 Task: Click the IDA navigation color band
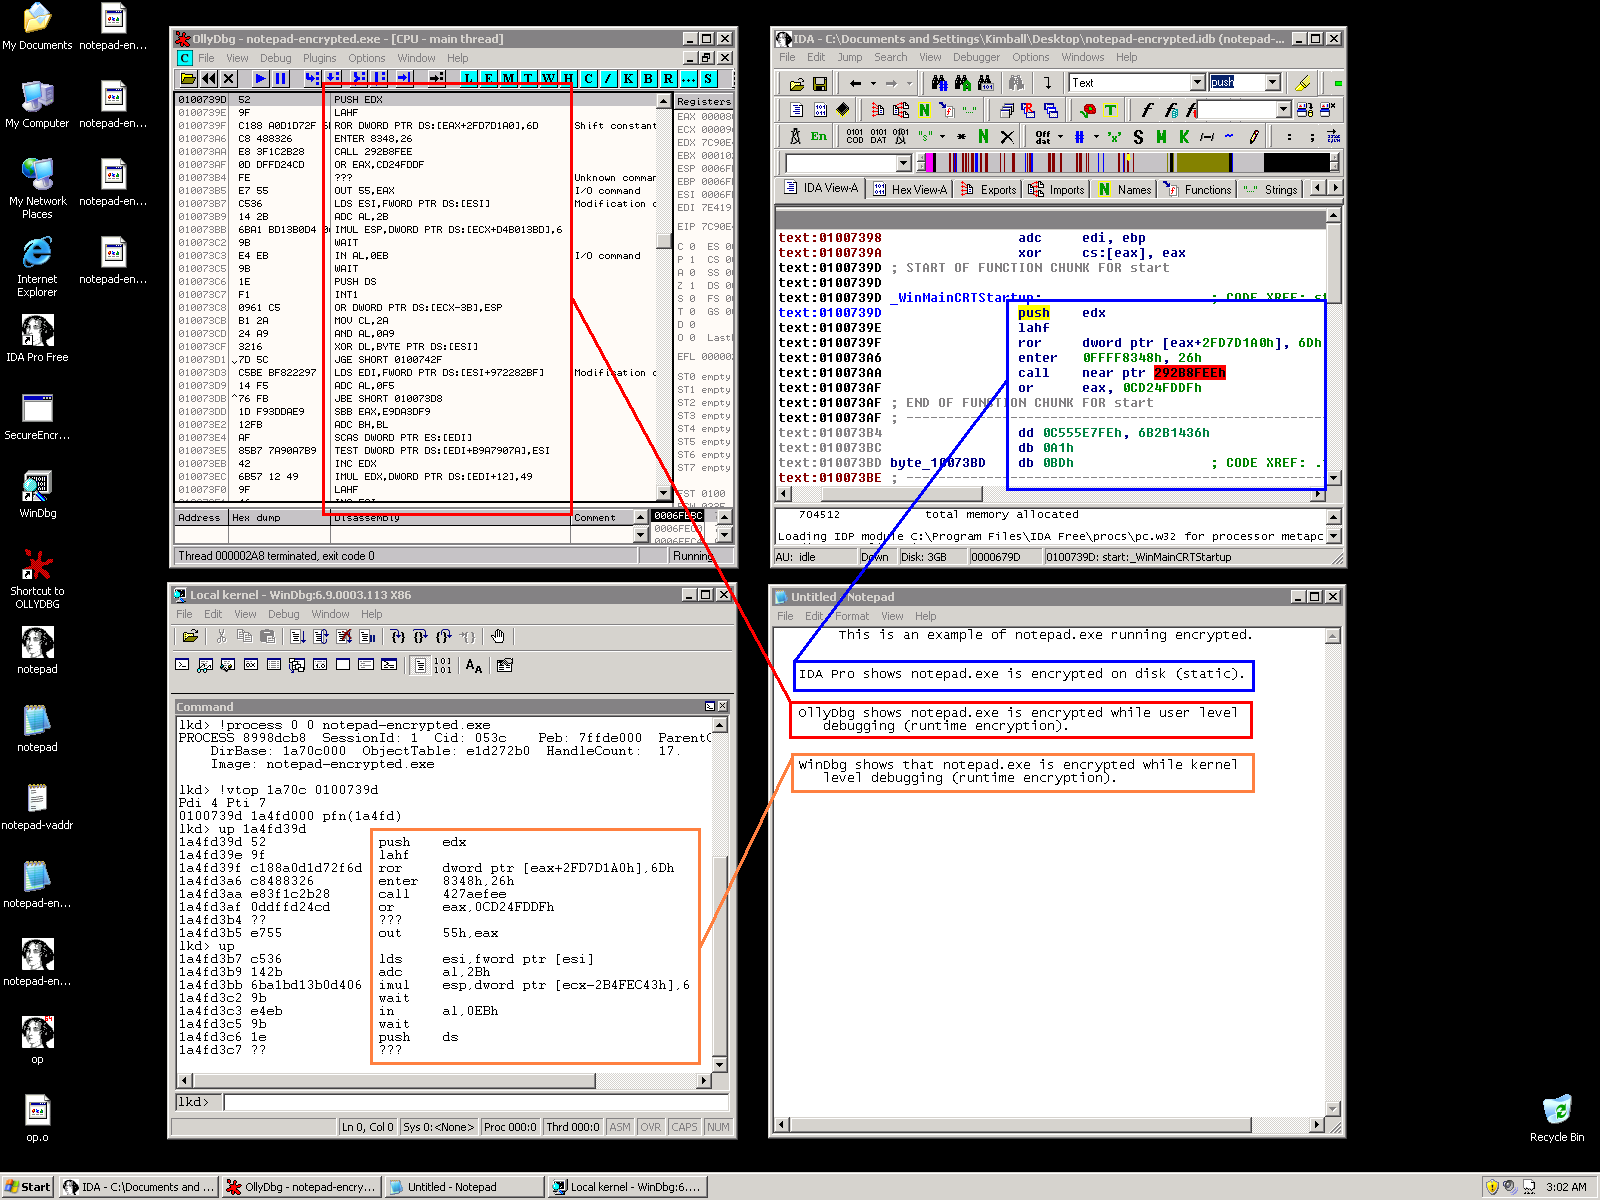pos(1127,162)
